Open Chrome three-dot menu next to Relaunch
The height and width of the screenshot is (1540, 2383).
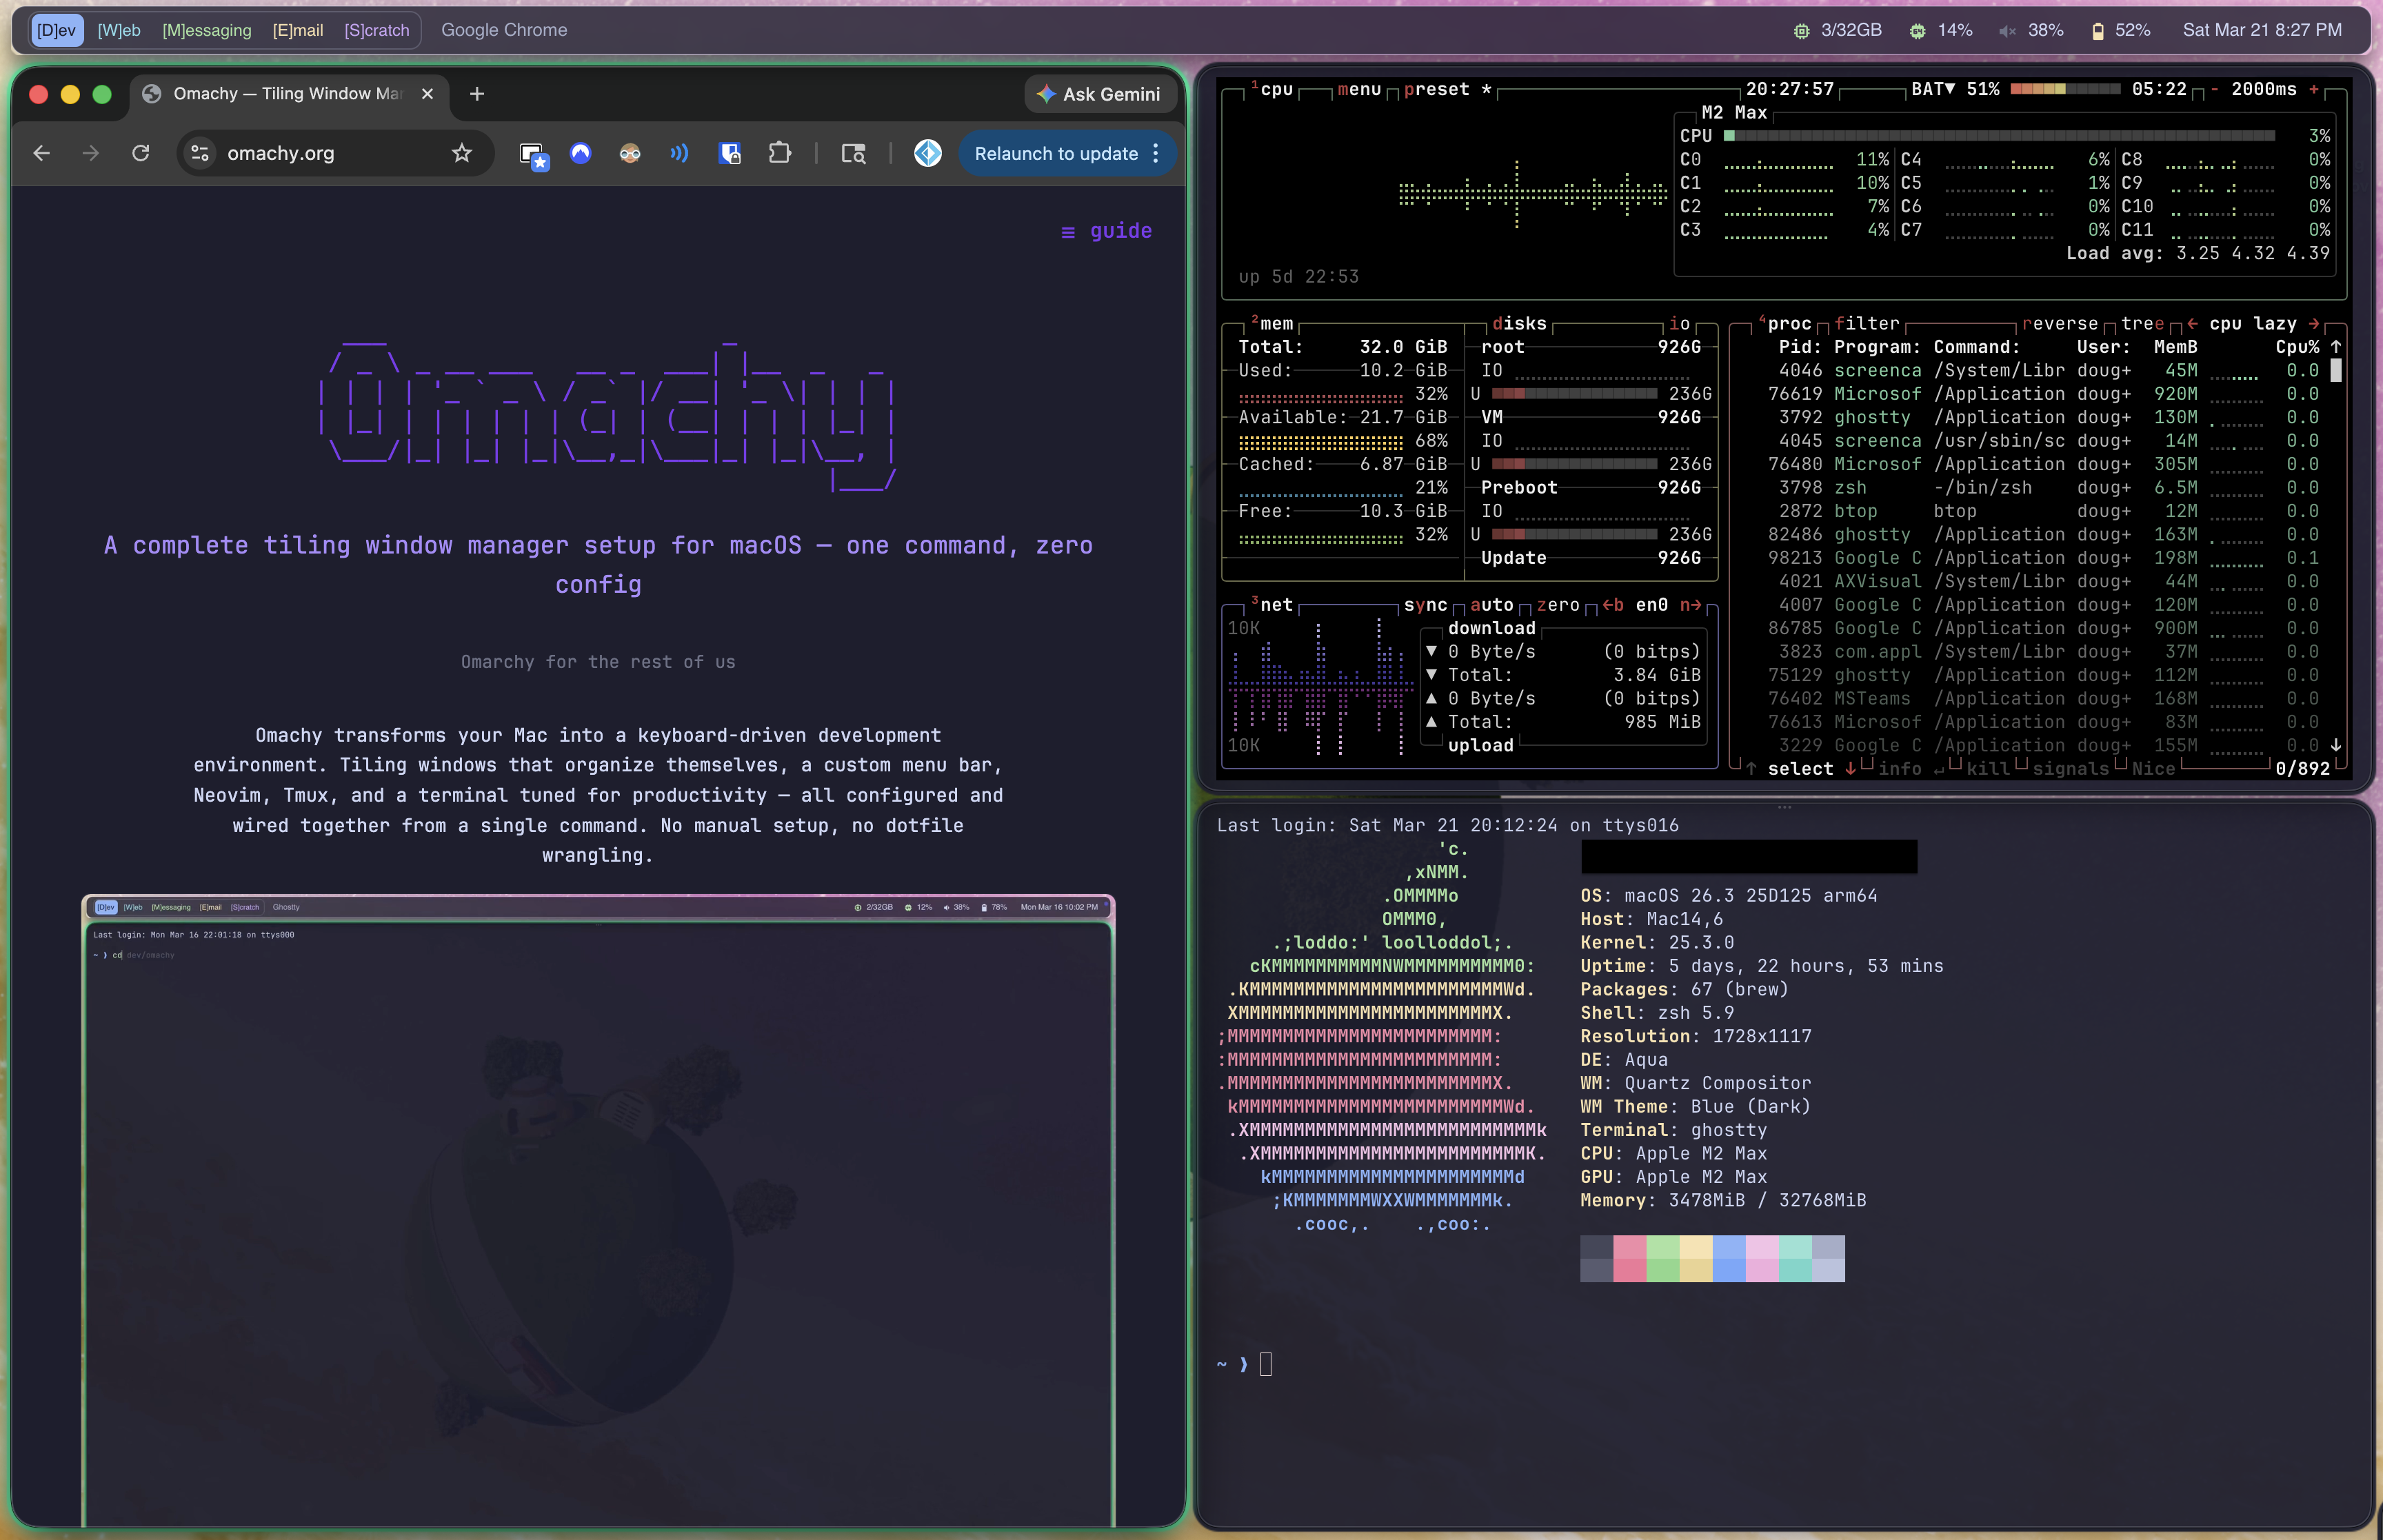pos(1156,153)
